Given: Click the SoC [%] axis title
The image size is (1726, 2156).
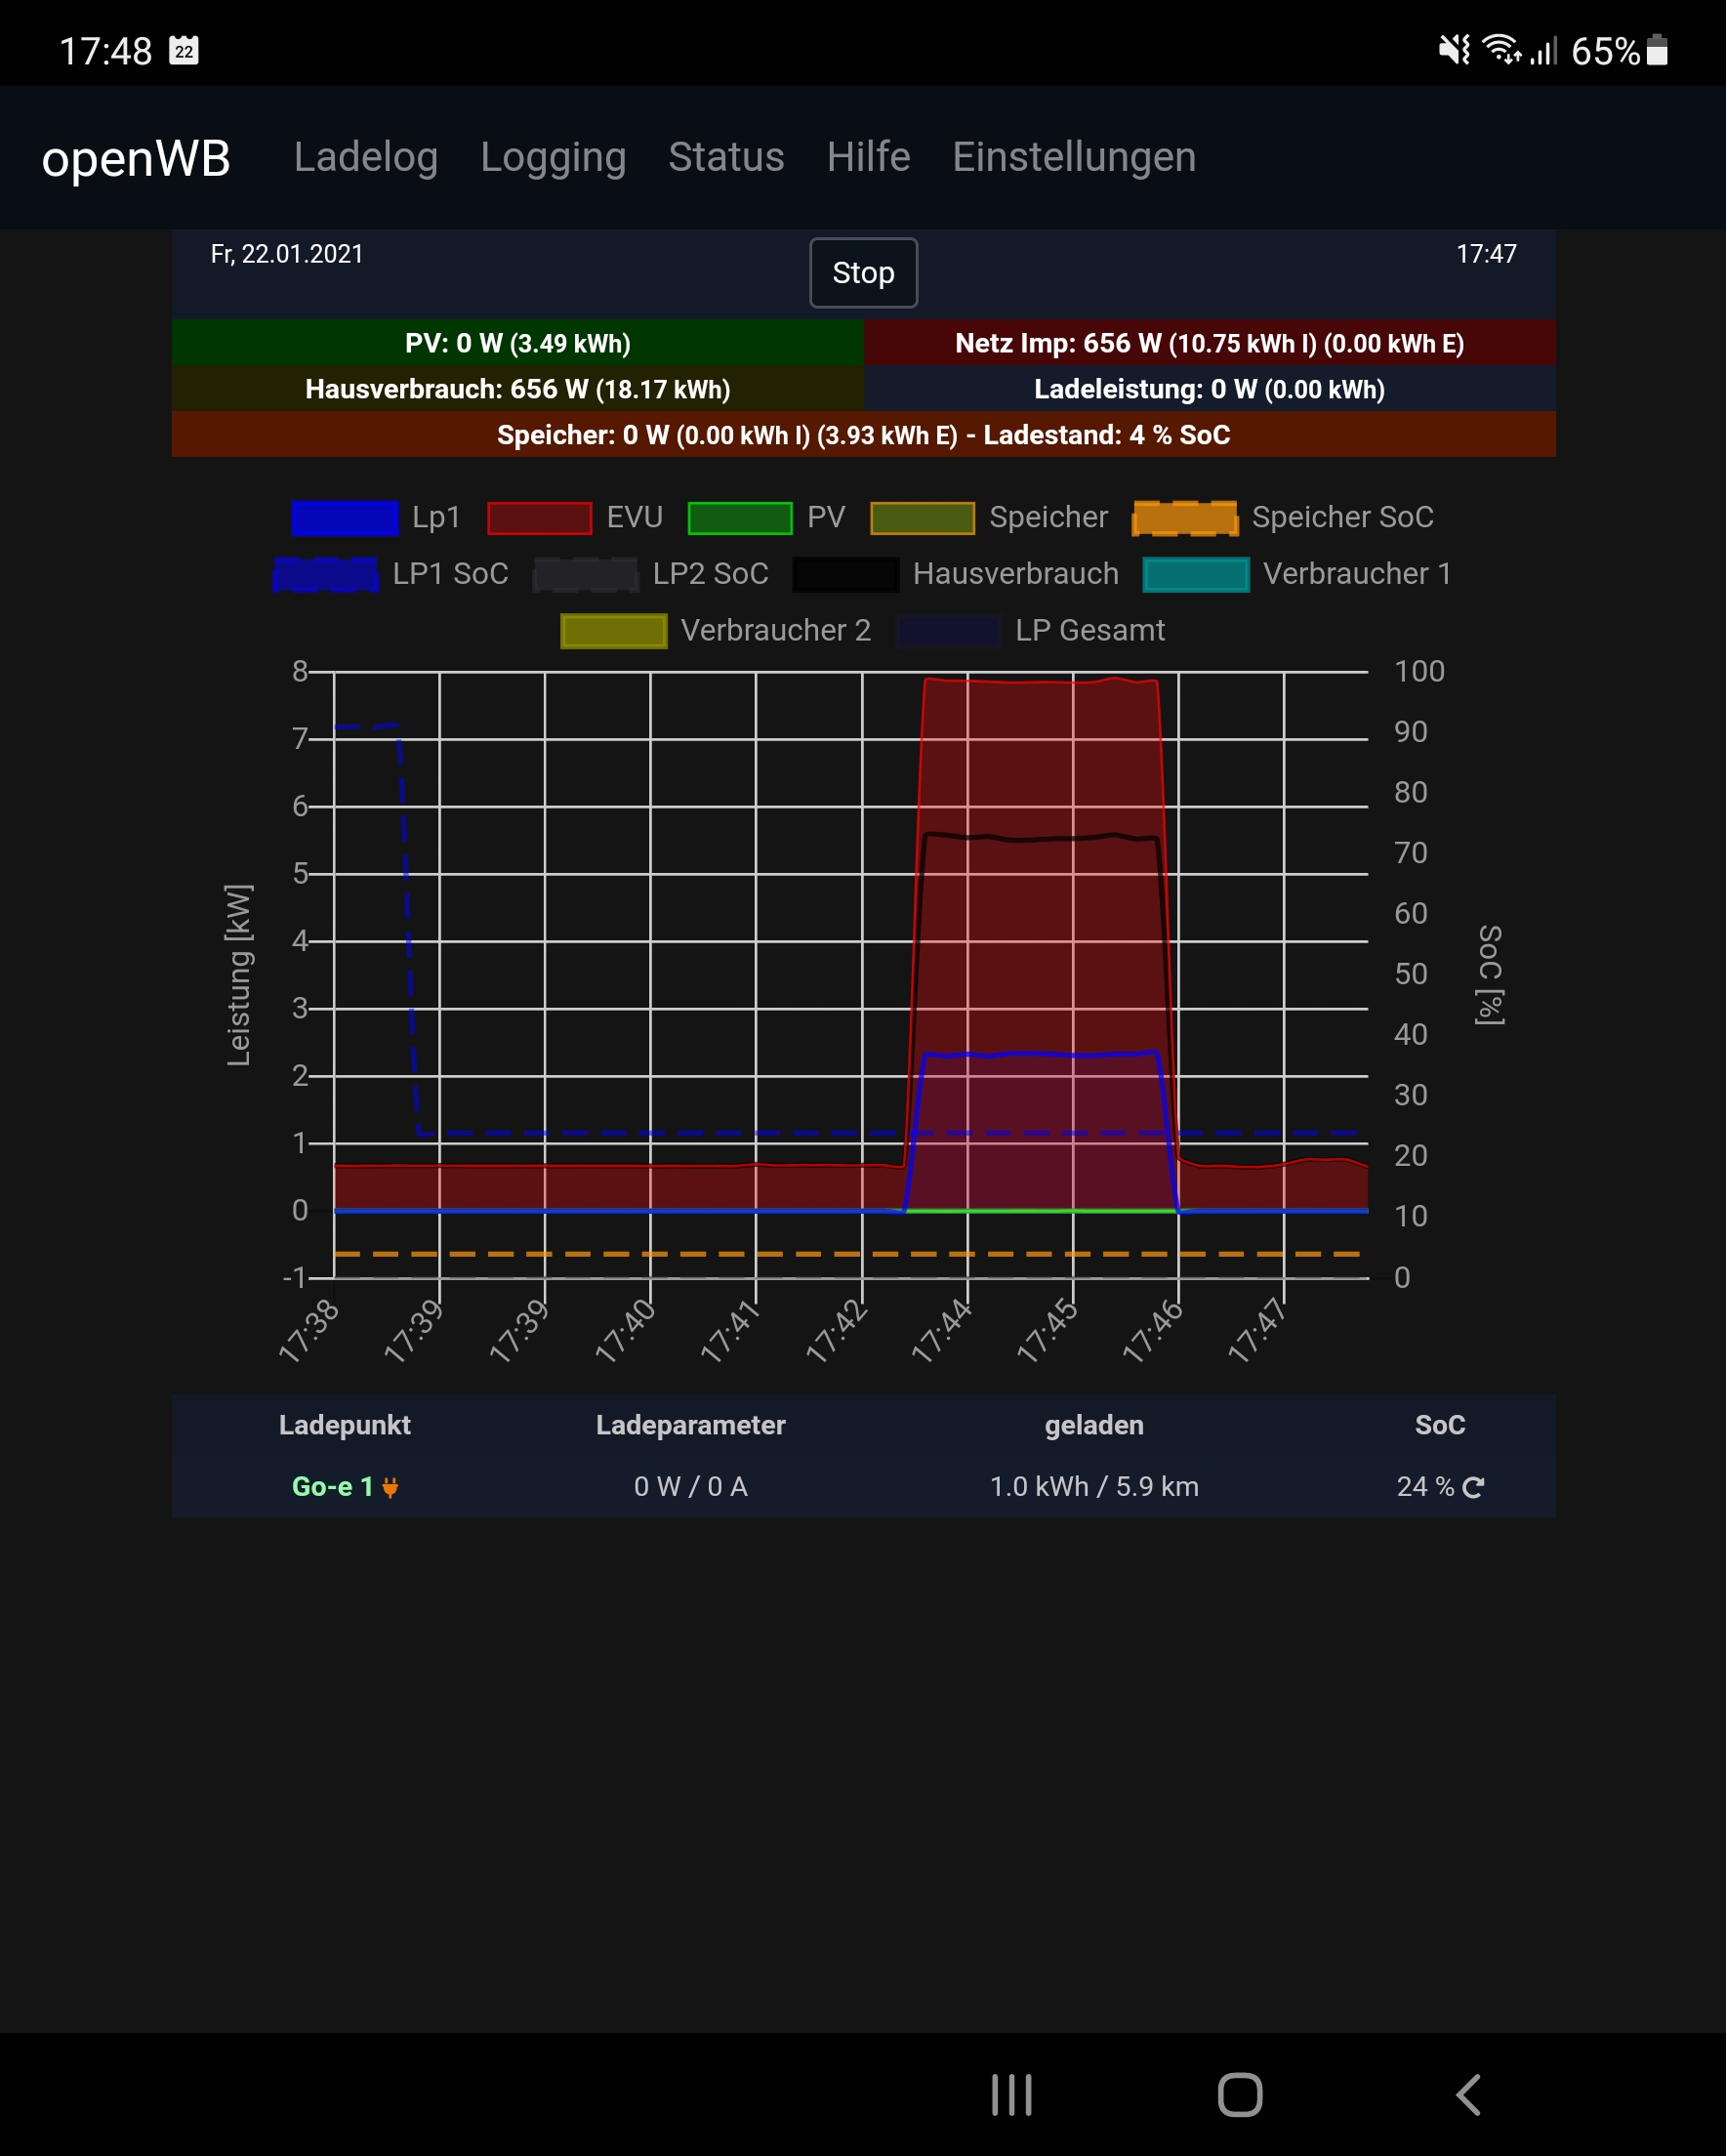Looking at the screenshot, I should point(1490,975).
